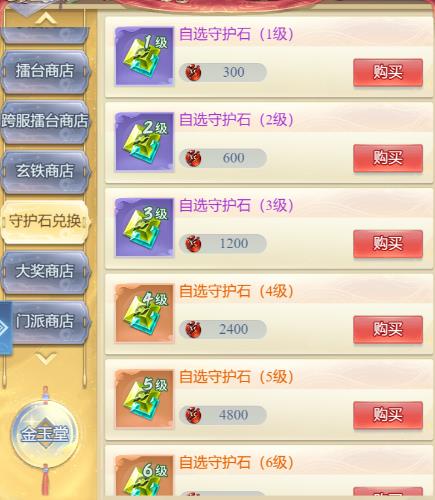Click 购买 for the 600 price item
This screenshot has height=500, width=435.
388,158
